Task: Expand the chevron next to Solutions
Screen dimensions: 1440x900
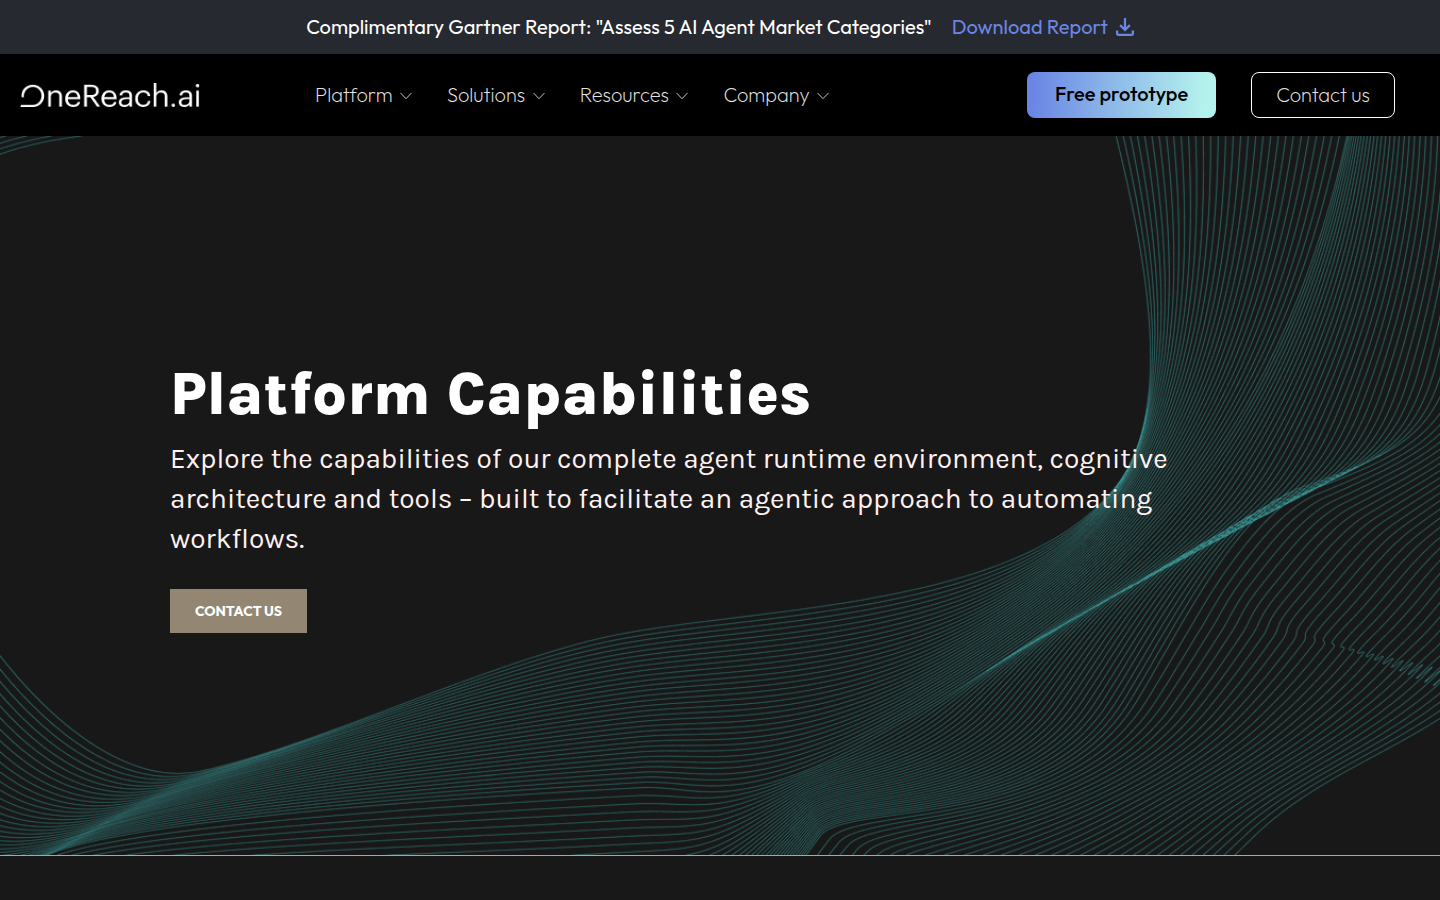Action: (539, 96)
